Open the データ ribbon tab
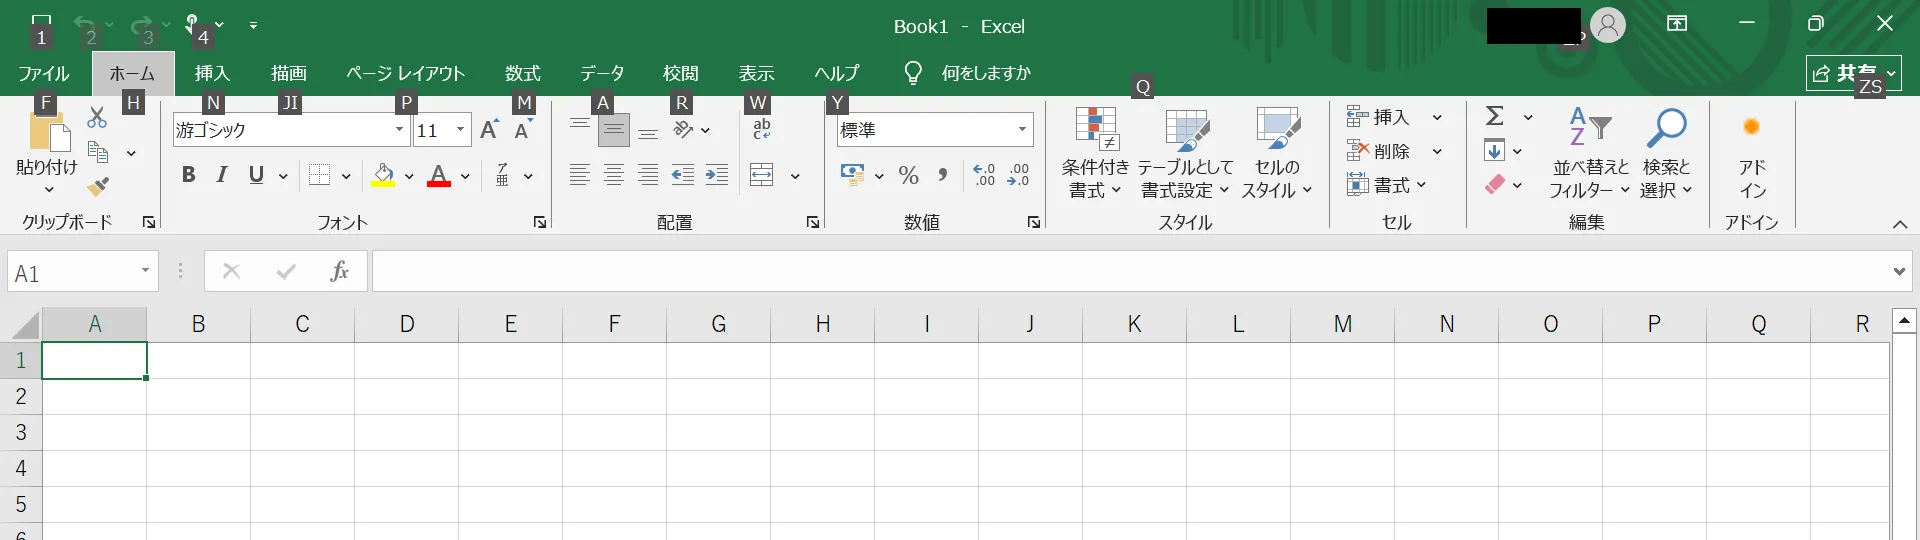Screen dimensions: 1920x540 coord(602,73)
